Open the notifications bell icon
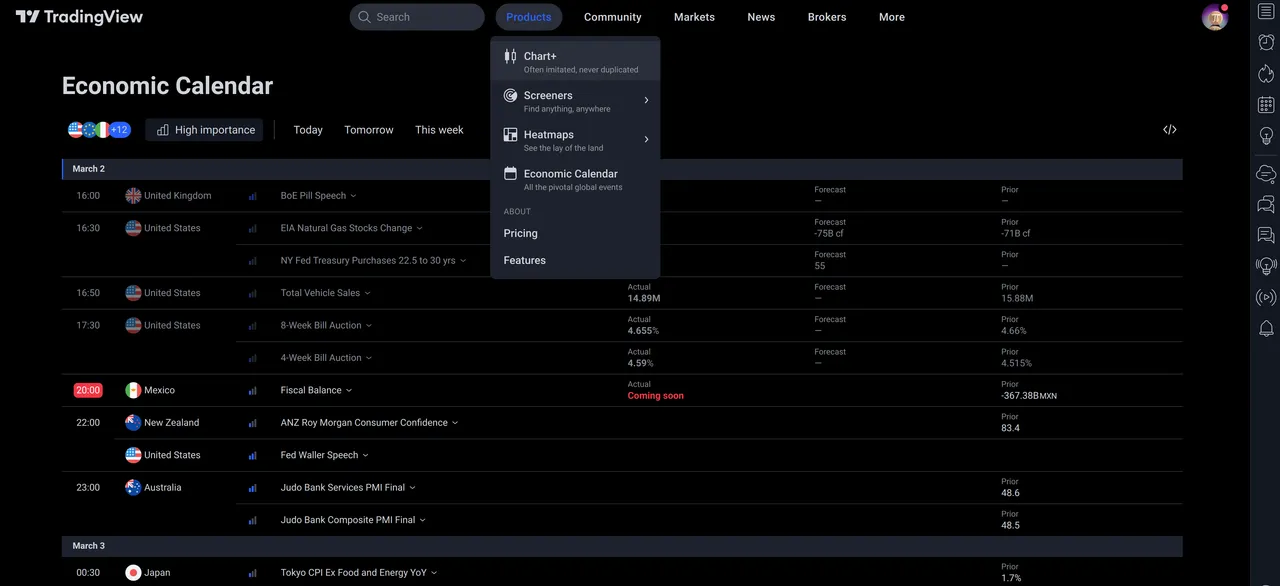 [1266, 328]
